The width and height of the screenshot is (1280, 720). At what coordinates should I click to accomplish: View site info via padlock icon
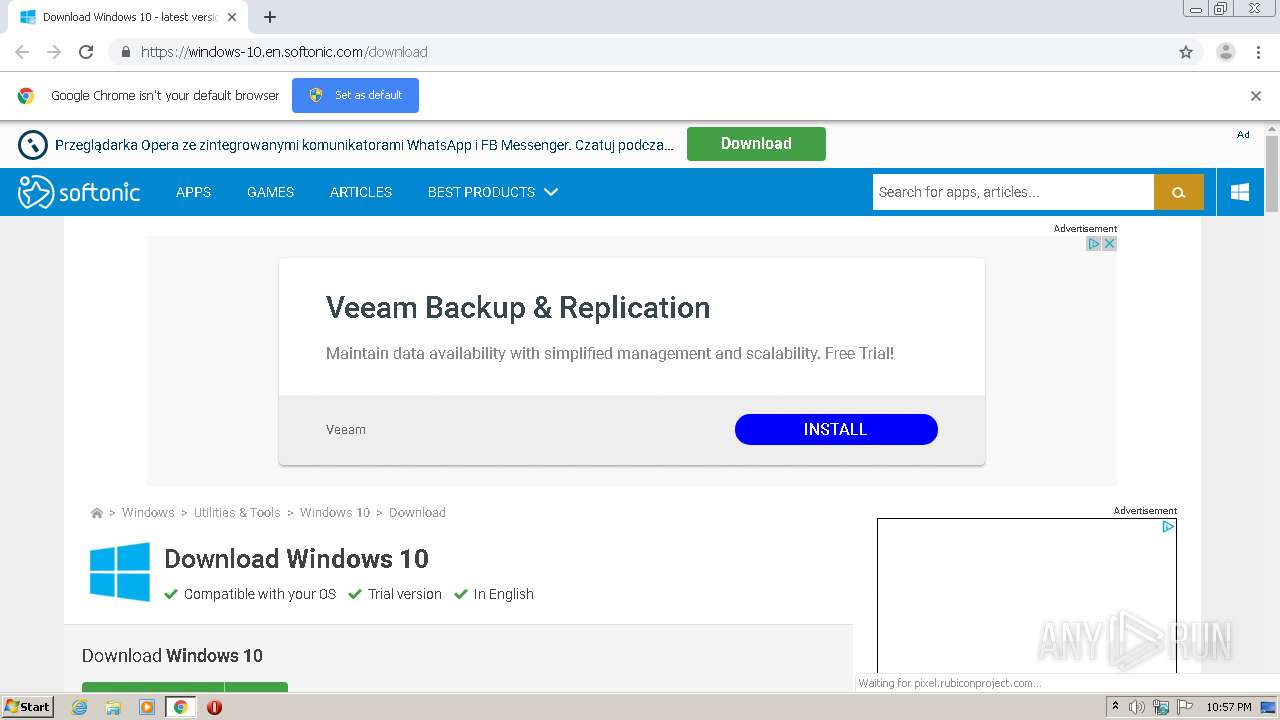click(x=125, y=52)
